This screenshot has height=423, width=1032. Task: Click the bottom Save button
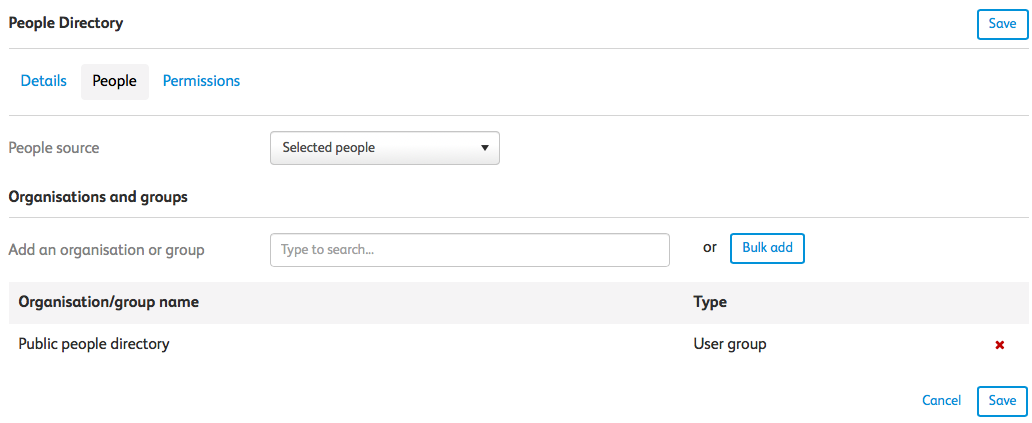pos(1002,401)
